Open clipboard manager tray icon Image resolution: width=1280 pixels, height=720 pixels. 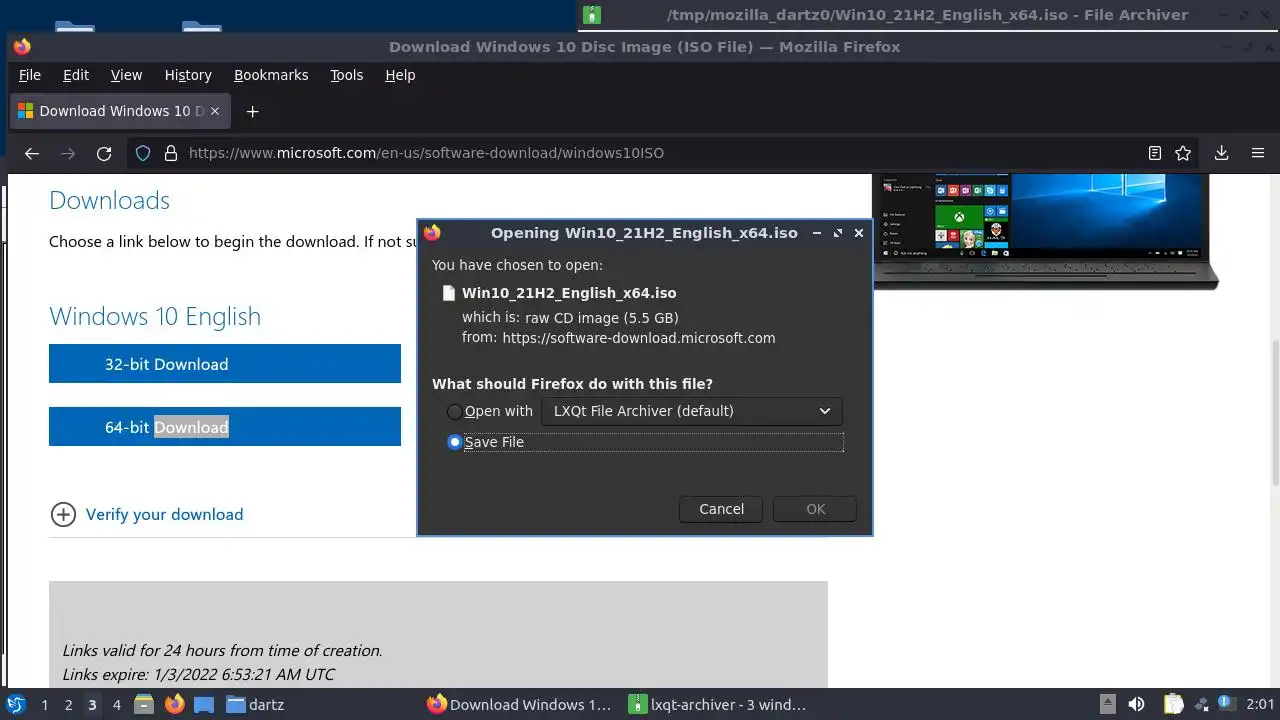click(1173, 704)
